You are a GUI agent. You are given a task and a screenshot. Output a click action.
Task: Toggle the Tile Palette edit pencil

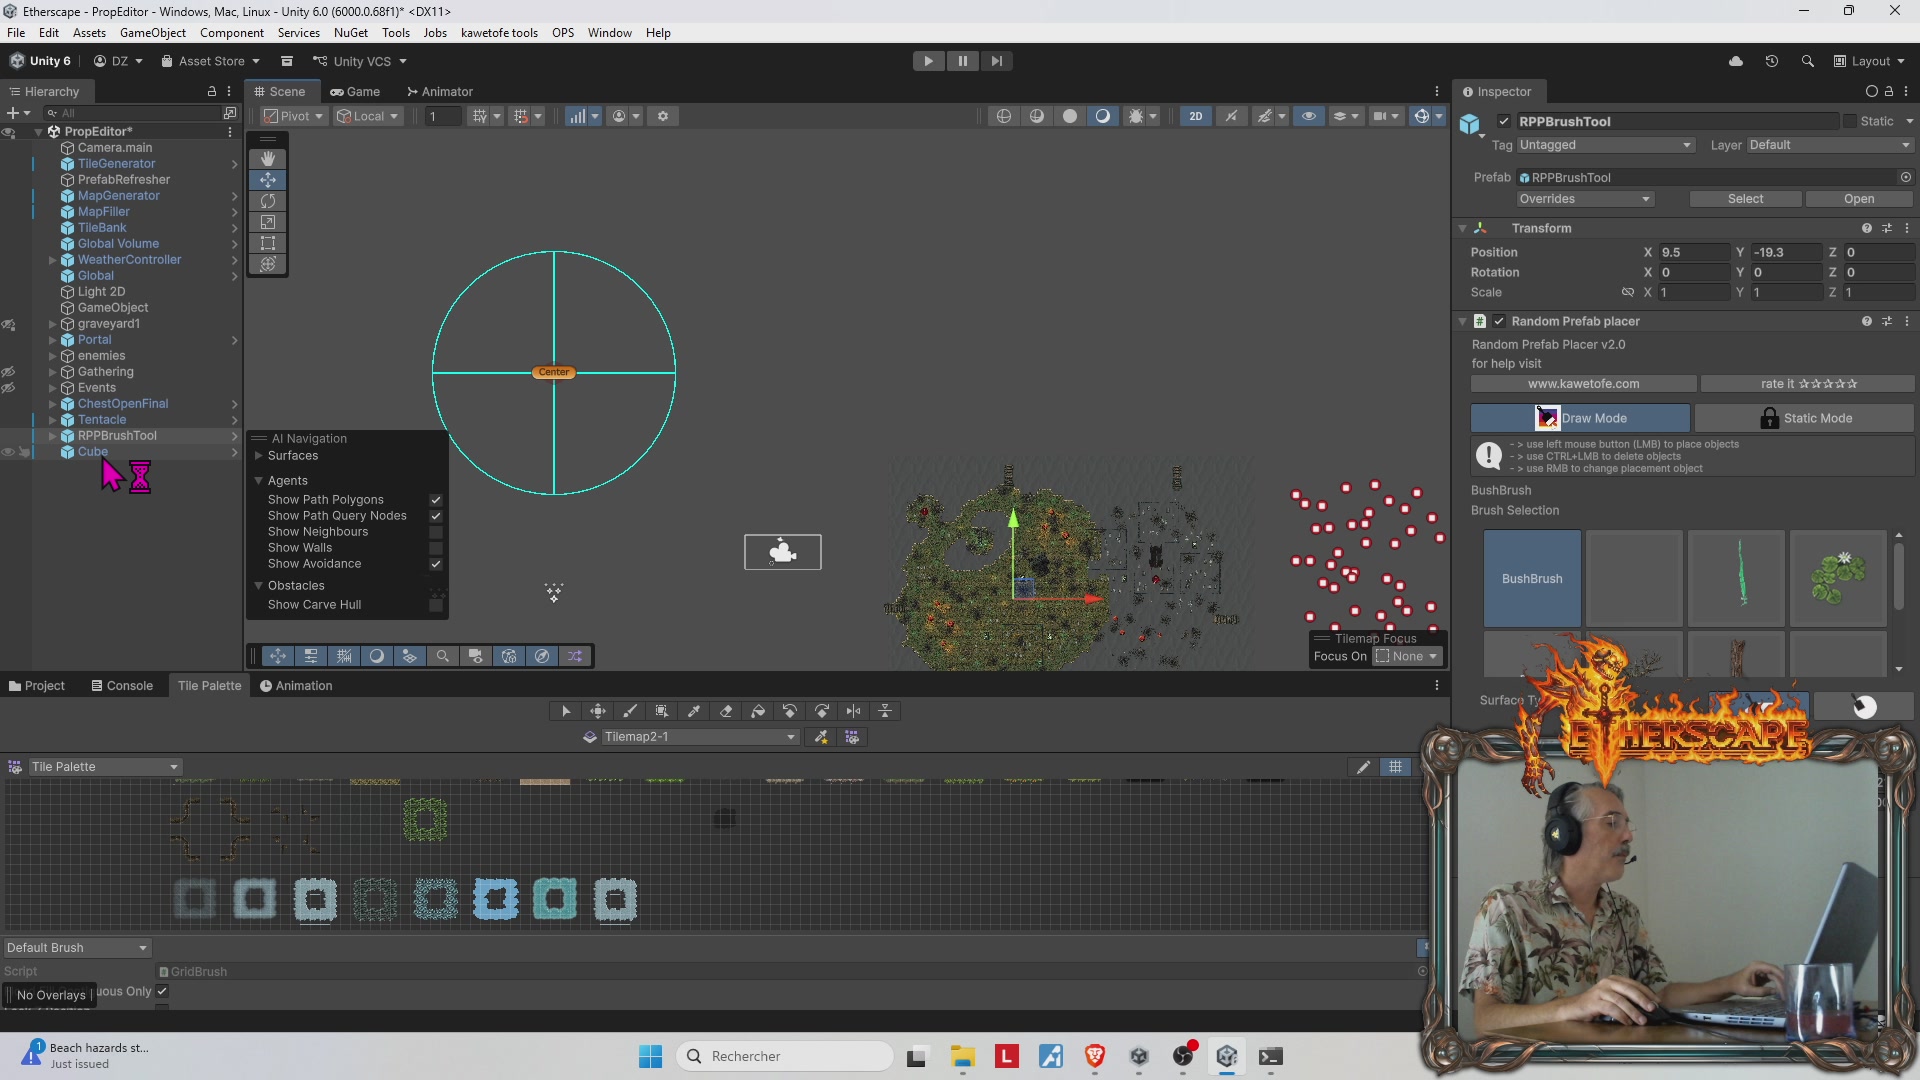tap(1363, 767)
